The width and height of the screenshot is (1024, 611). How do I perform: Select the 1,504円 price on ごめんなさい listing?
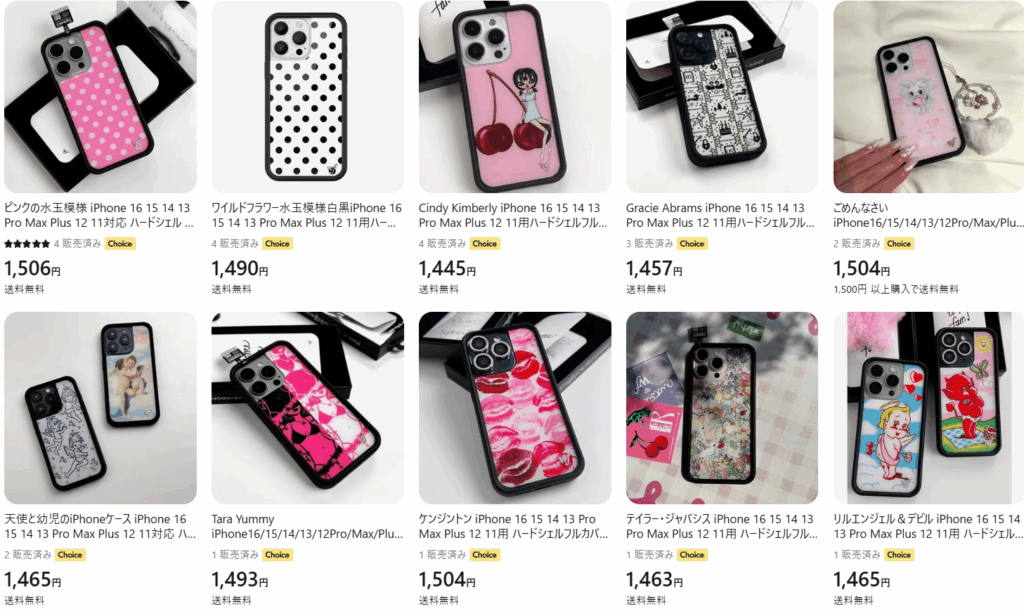861,268
